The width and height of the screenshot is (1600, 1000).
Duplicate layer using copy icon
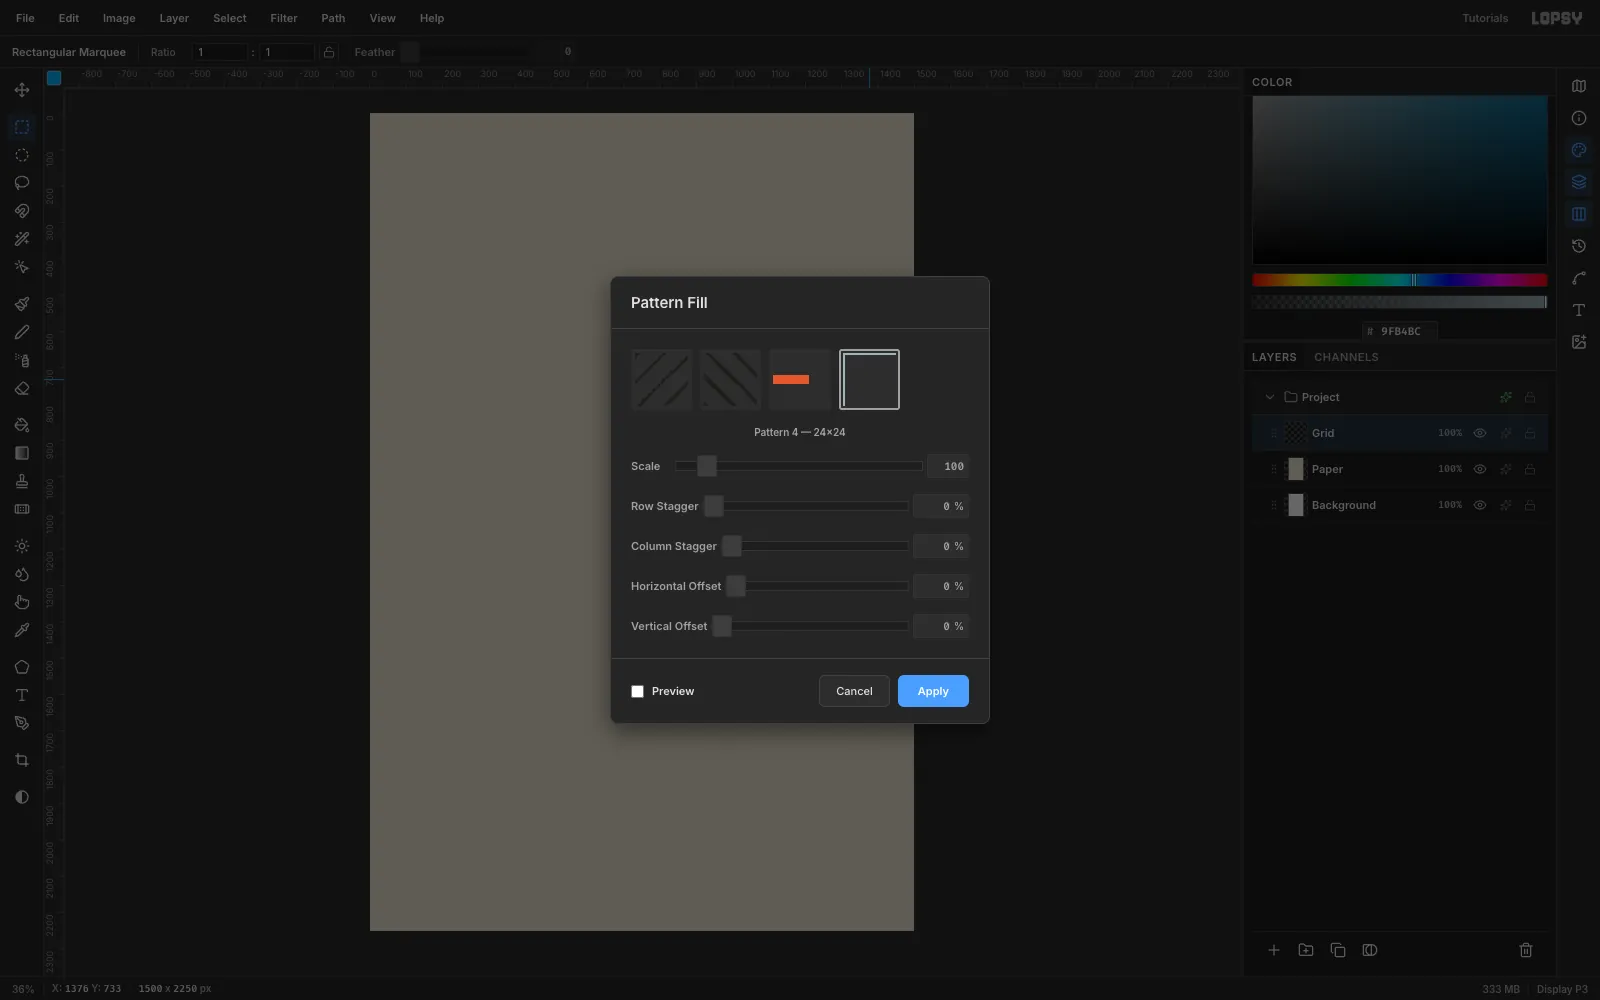coord(1338,950)
